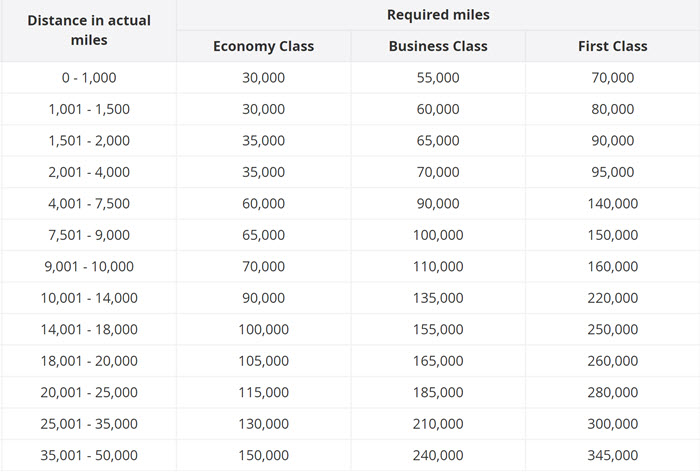Select the 0 - 1,000 distance cell
700x474 pixels.
click(x=89, y=78)
